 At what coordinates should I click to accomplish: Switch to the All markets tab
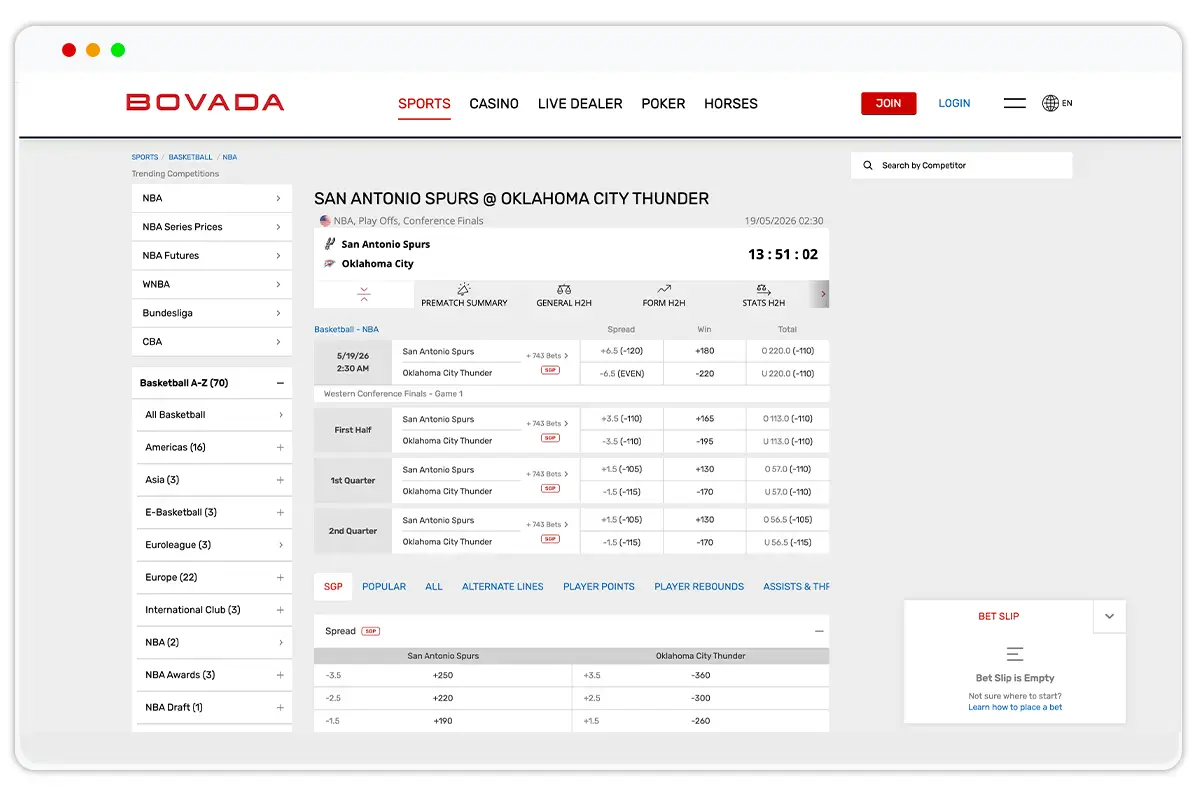[x=434, y=587]
